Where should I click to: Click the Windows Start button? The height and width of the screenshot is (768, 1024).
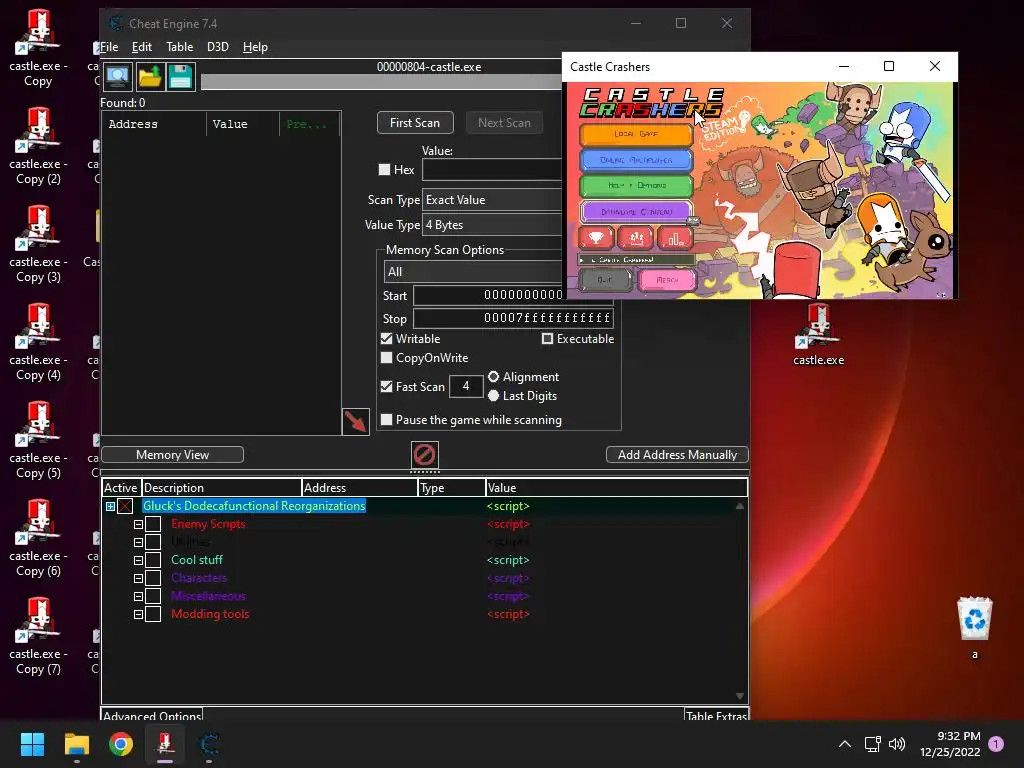[x=32, y=744]
